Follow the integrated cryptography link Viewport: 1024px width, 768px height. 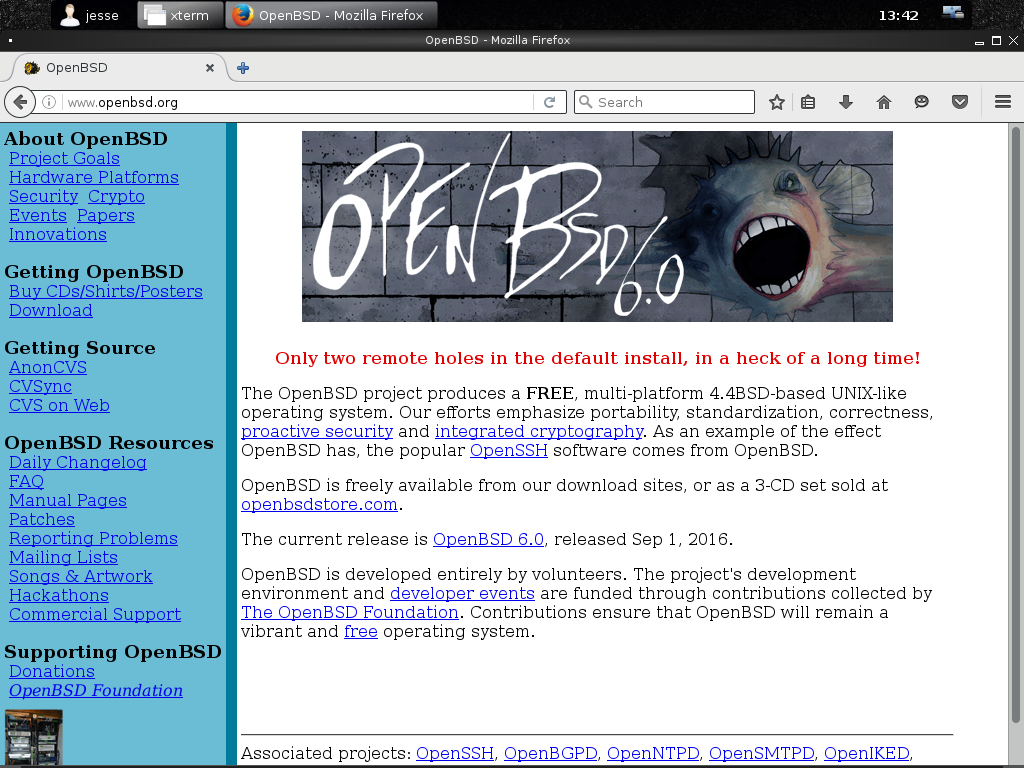[539, 432]
